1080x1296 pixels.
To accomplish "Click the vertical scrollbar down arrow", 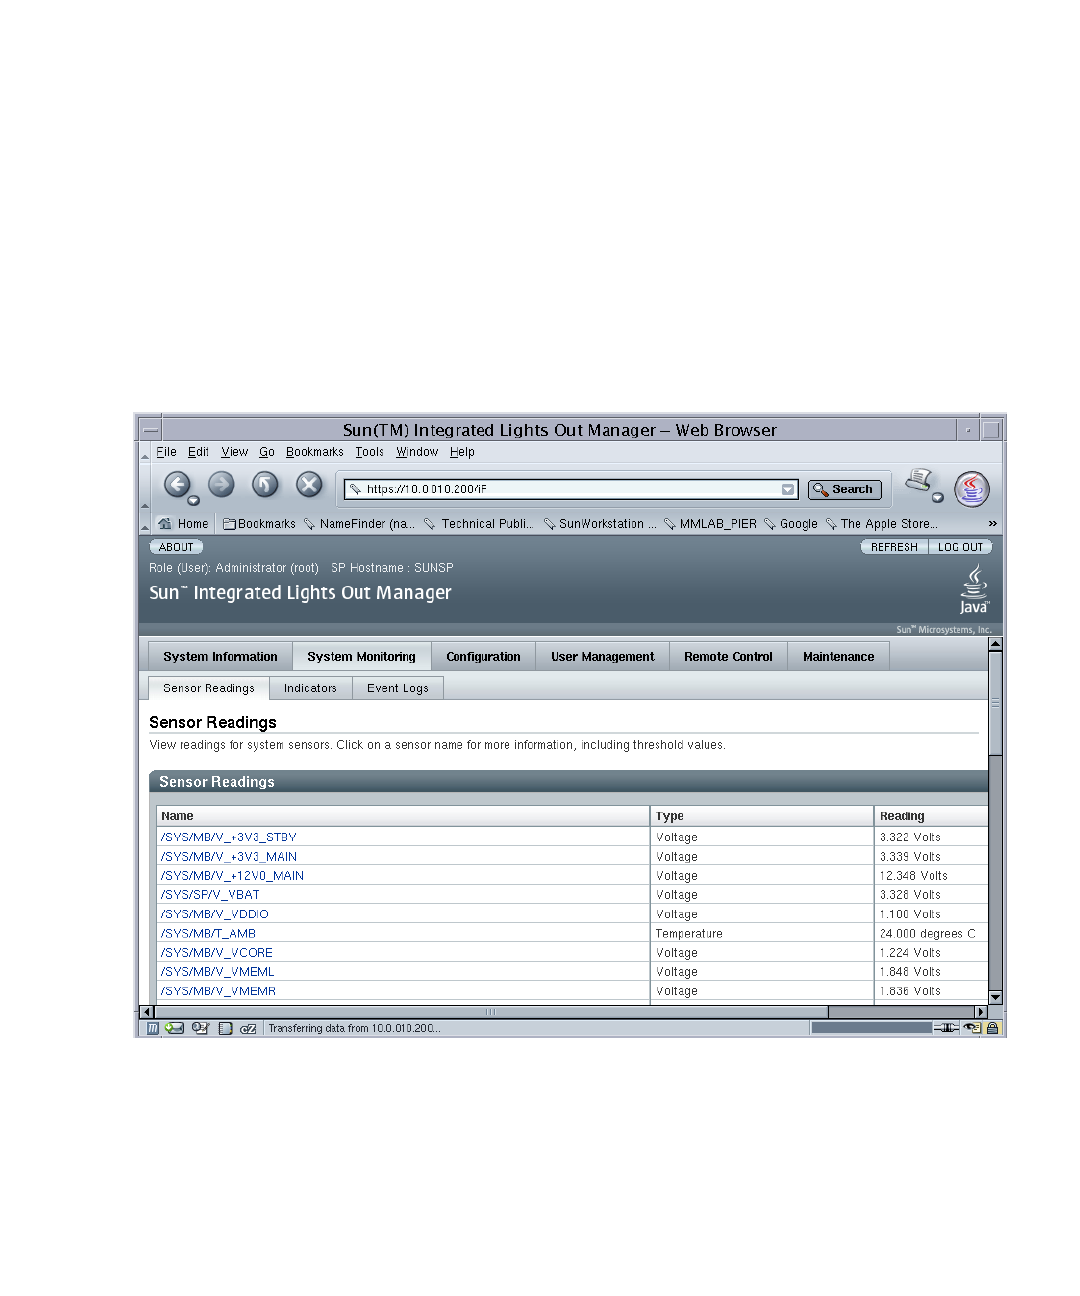I will coord(995,997).
